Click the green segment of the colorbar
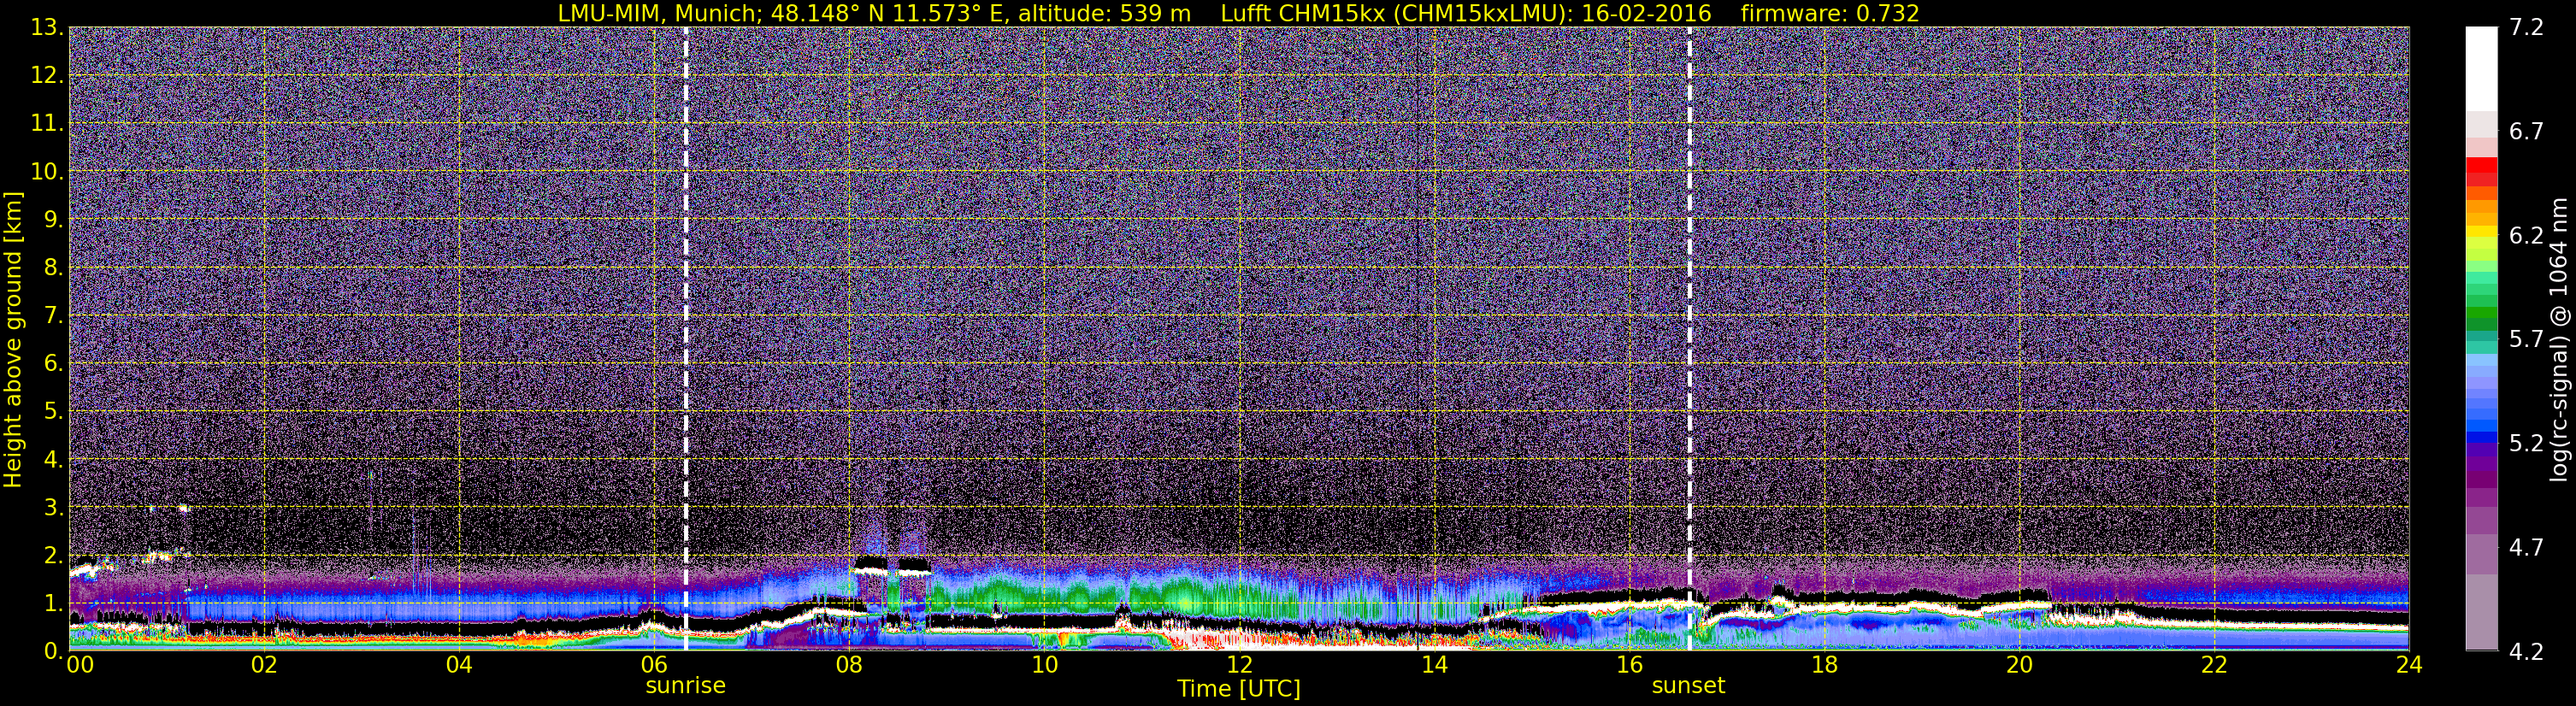Screen dimensions: 2576x706 tap(2481, 314)
